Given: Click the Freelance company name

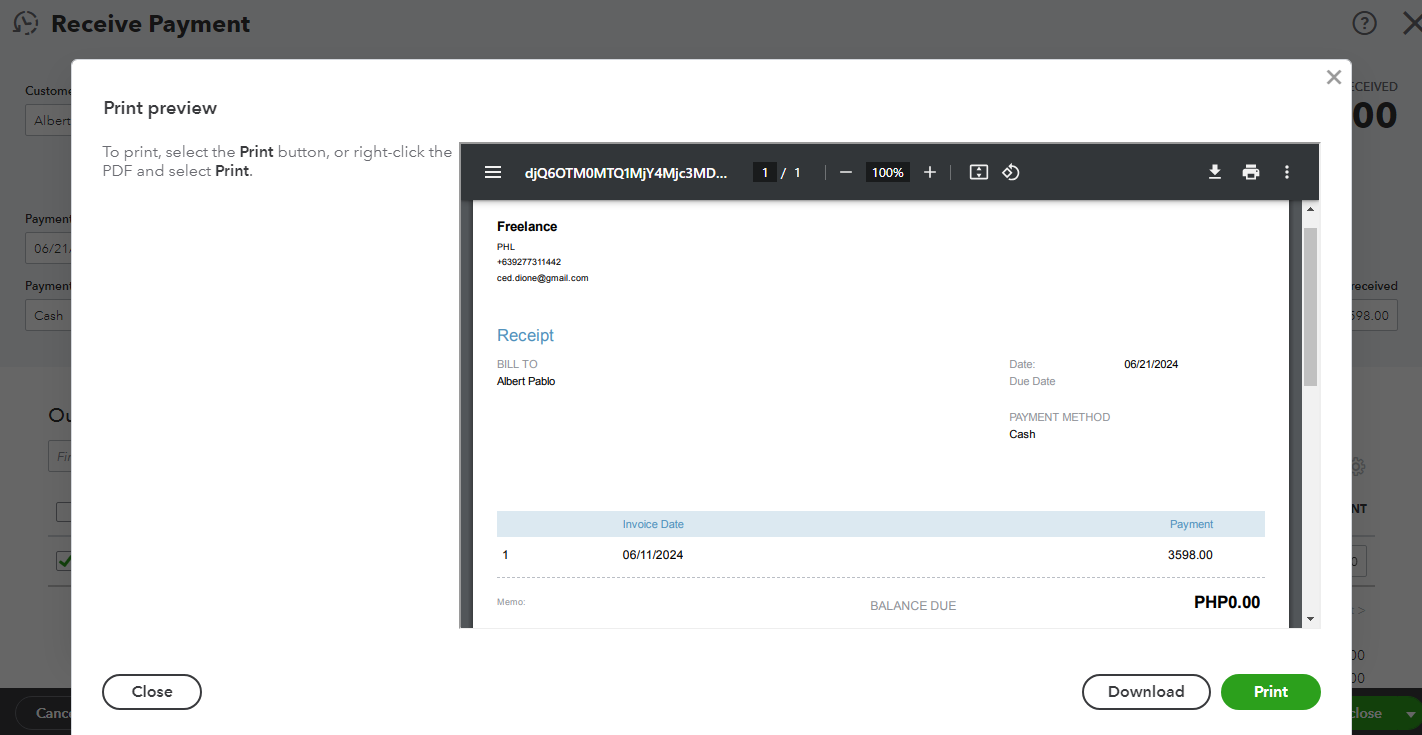Looking at the screenshot, I should [527, 227].
